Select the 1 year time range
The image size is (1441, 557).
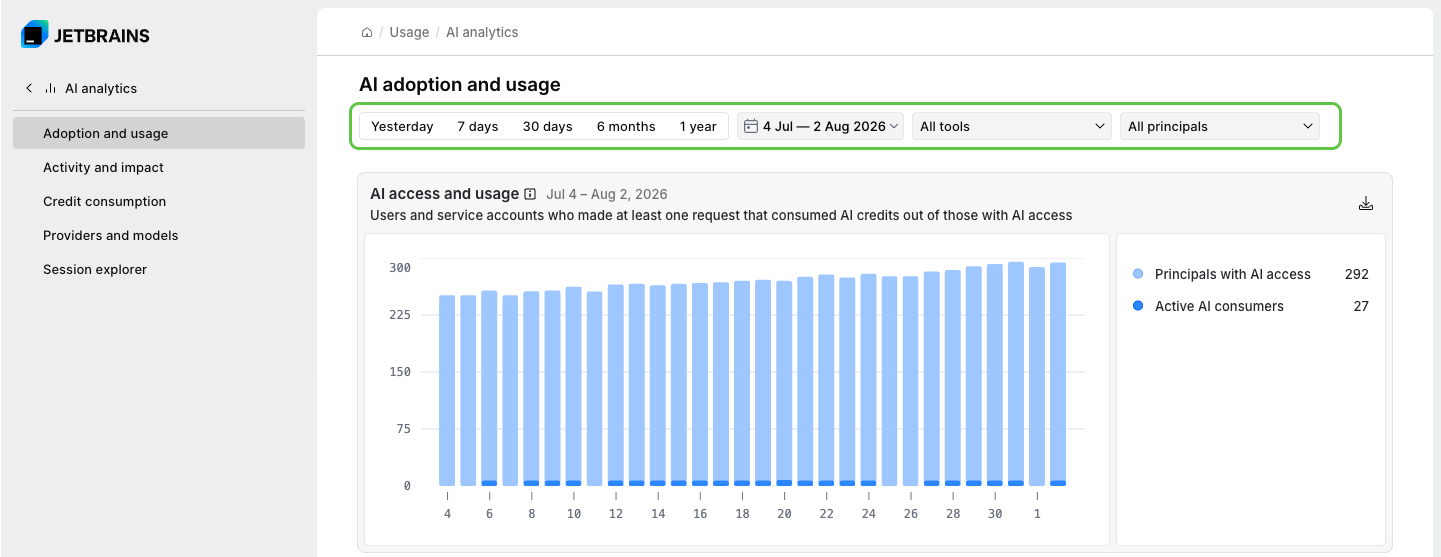pos(698,126)
